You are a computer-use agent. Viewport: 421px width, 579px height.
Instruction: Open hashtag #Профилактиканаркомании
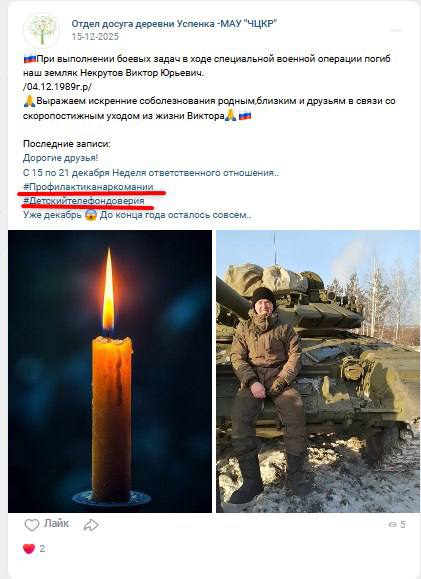(x=88, y=186)
